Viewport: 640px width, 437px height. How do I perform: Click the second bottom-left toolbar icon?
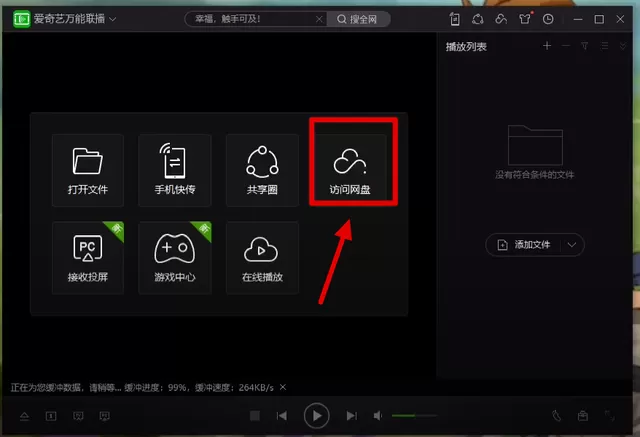pyautogui.click(x=51, y=416)
